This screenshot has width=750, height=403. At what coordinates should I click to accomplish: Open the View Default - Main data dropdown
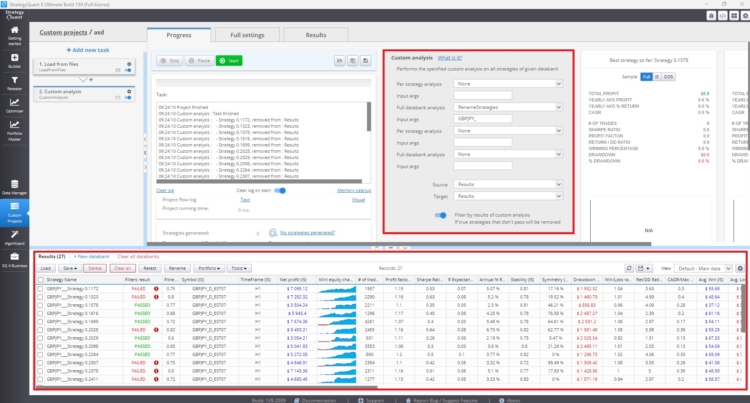[x=703, y=268]
